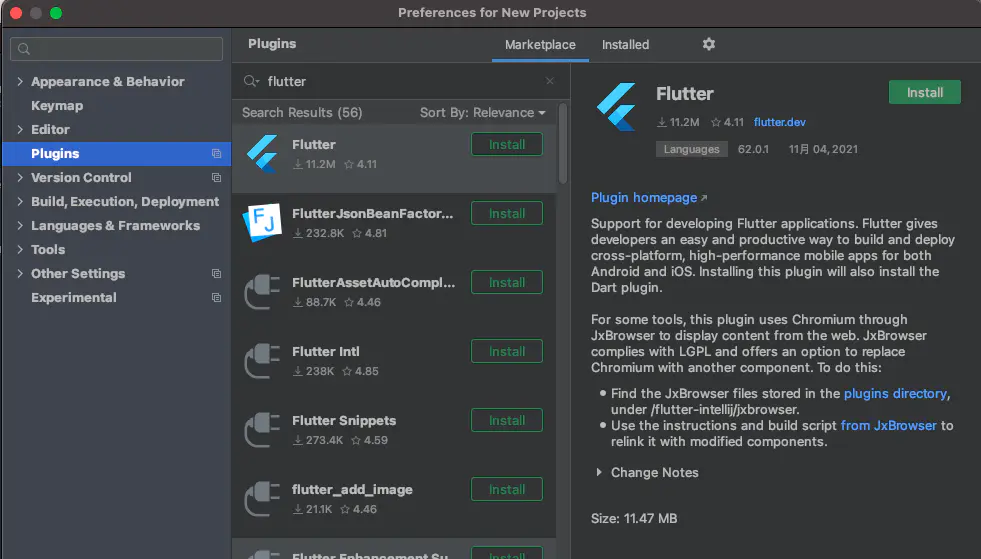
Task: Click the copy icon beside Experimental
Action: click(x=216, y=297)
